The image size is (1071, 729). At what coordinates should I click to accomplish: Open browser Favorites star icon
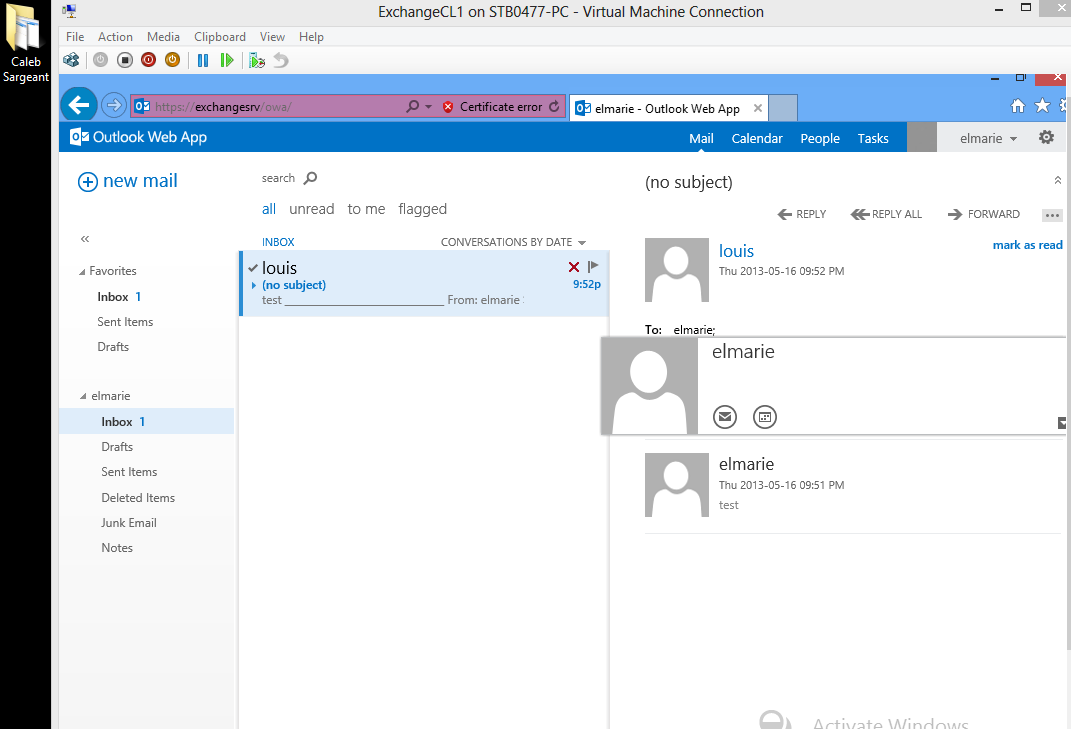(1042, 105)
